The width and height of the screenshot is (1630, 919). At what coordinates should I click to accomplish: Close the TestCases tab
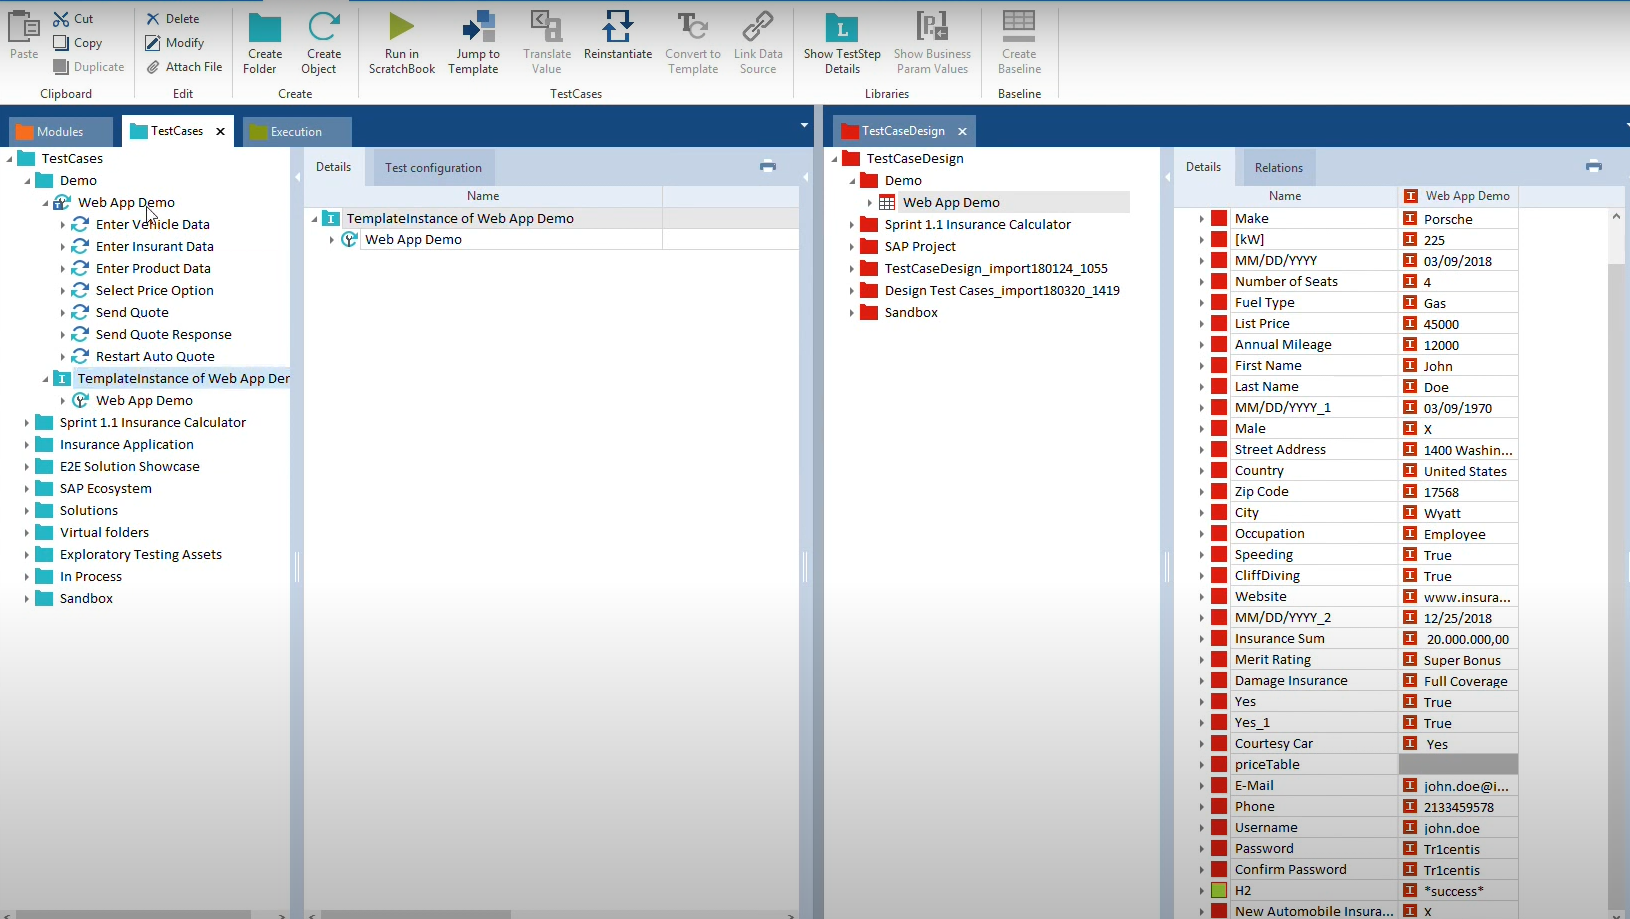pos(220,132)
